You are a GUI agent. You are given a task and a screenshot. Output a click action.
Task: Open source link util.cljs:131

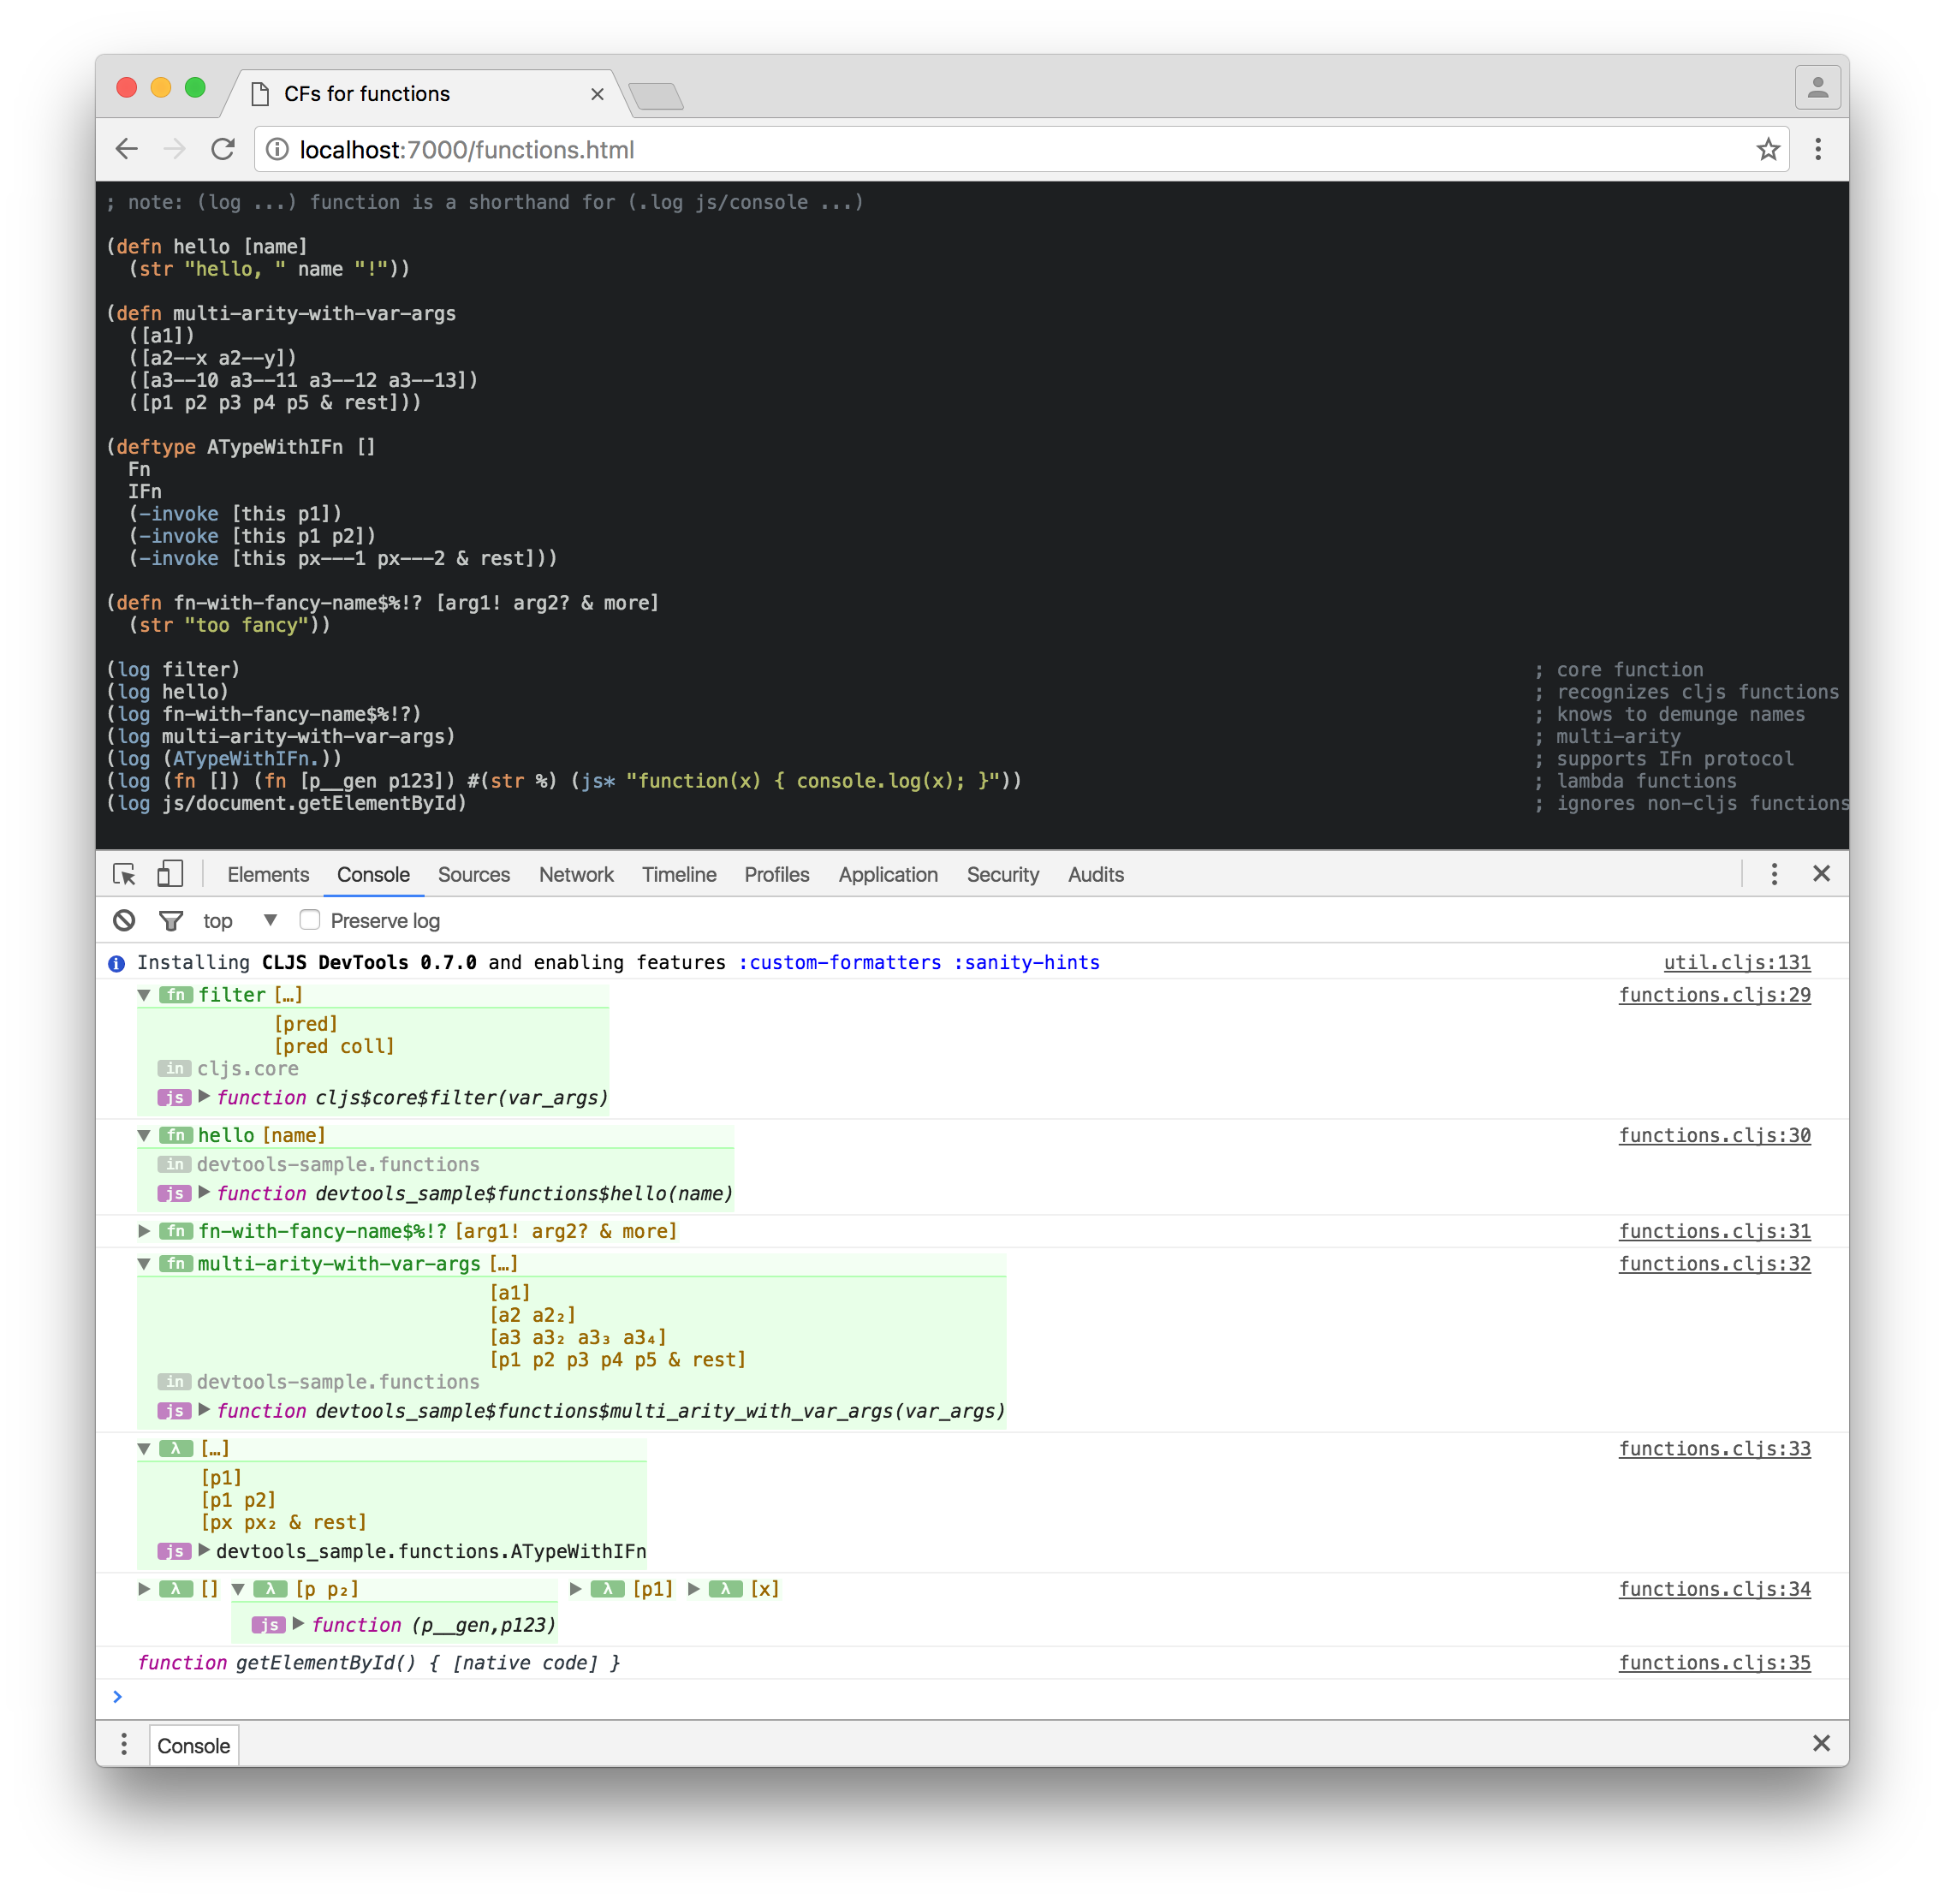[1737, 962]
